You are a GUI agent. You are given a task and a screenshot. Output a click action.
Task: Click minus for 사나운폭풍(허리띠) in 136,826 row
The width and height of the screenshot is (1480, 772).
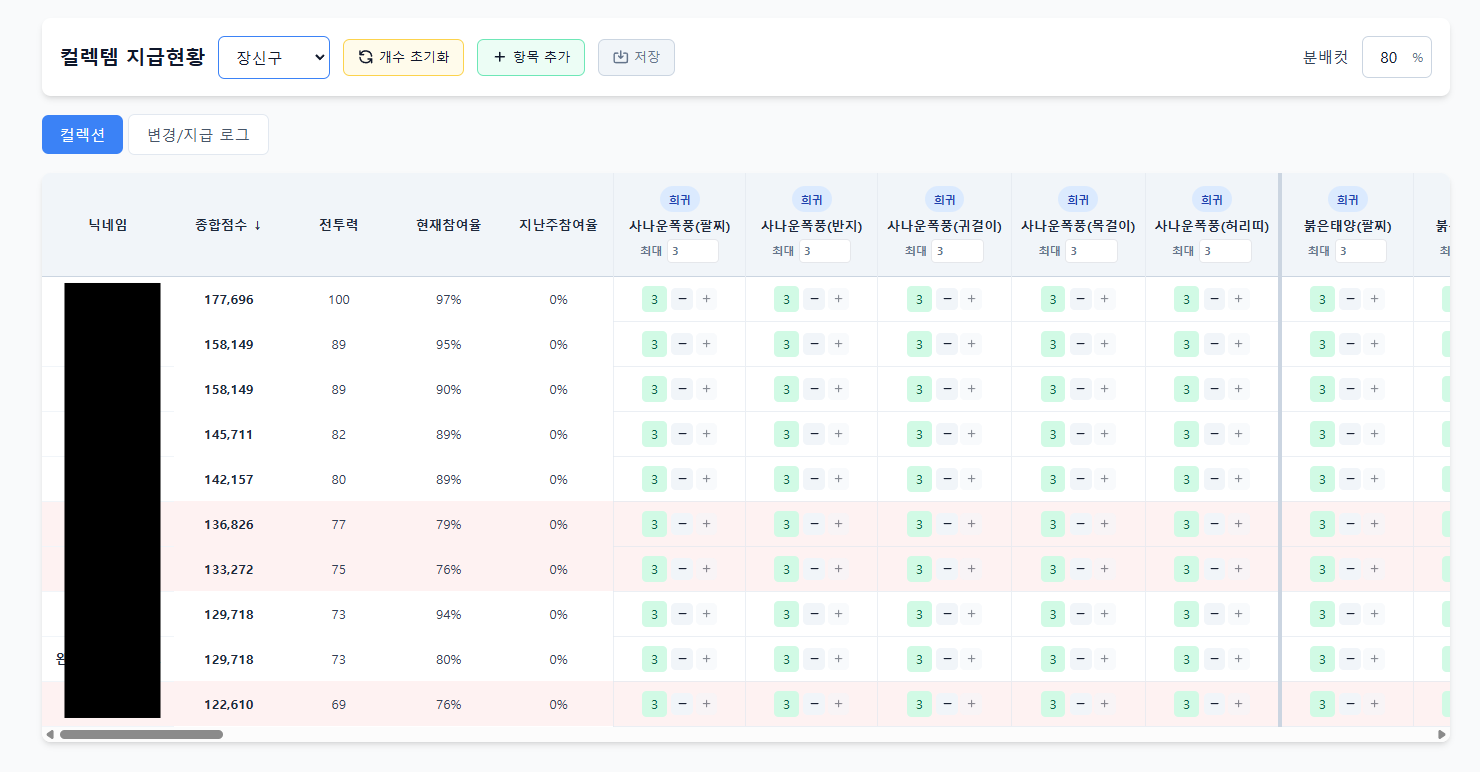(1214, 524)
